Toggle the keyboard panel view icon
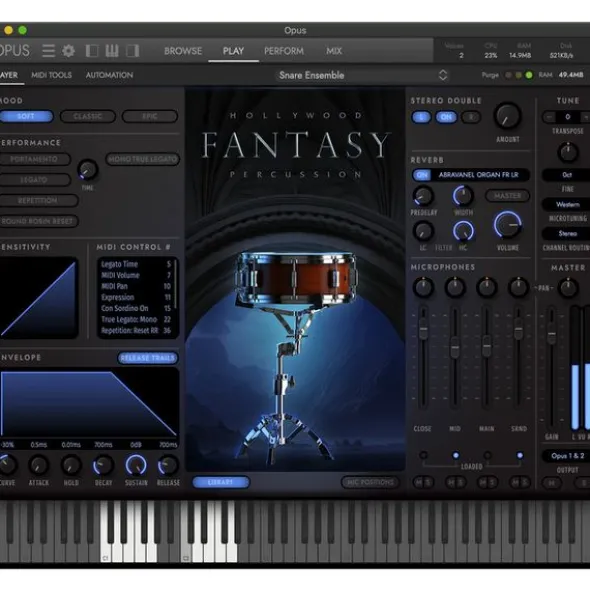Viewport: 590px width, 591px height. (112, 51)
